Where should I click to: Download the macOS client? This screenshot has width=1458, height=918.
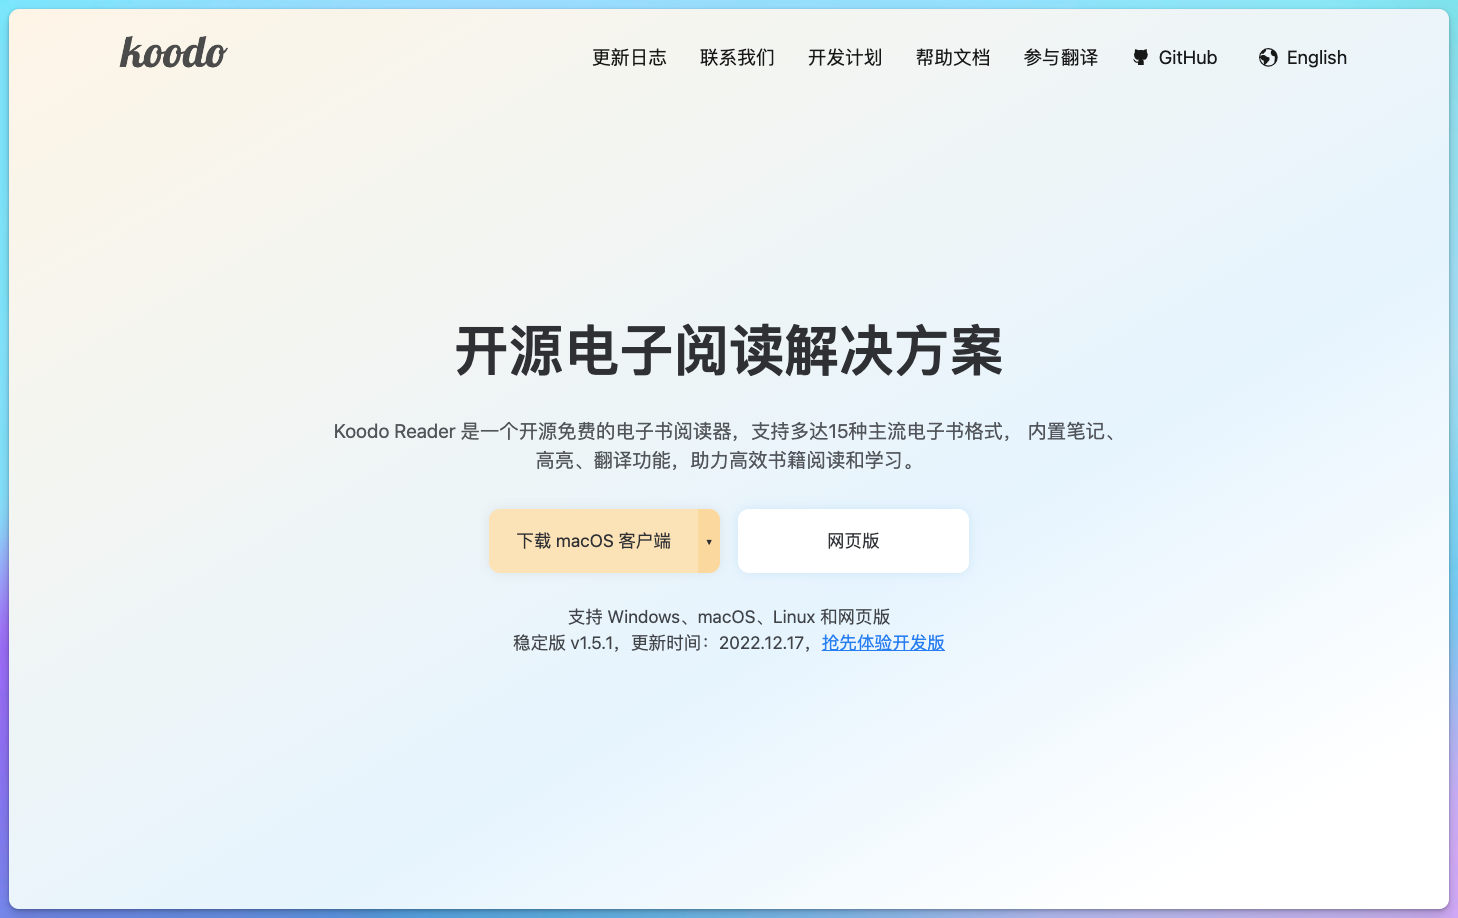[x=594, y=541]
